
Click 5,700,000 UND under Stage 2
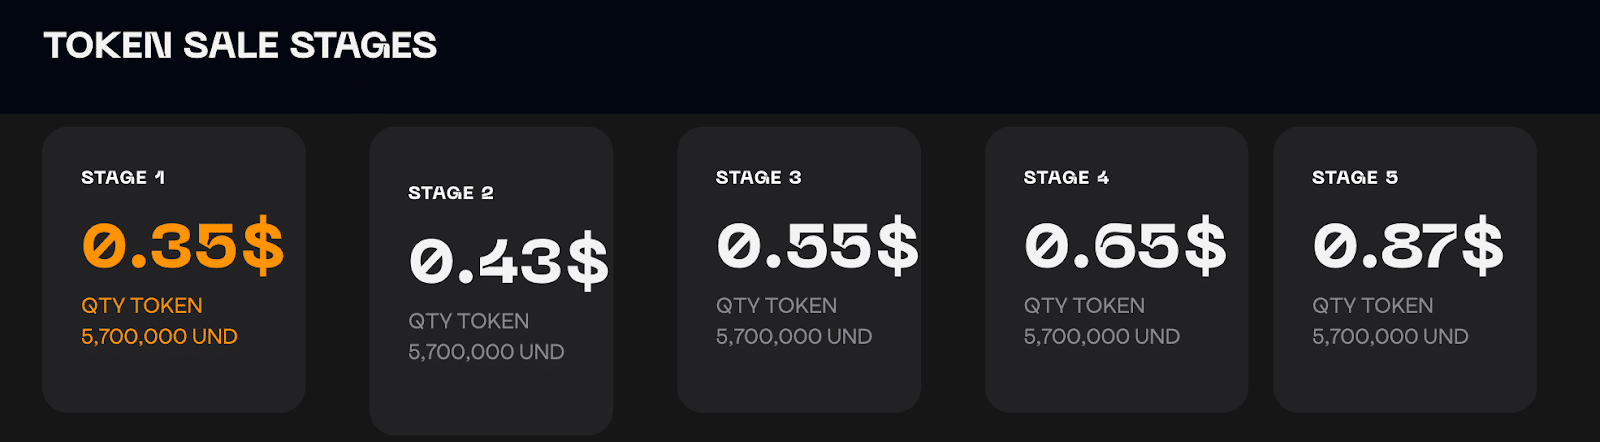coord(486,352)
